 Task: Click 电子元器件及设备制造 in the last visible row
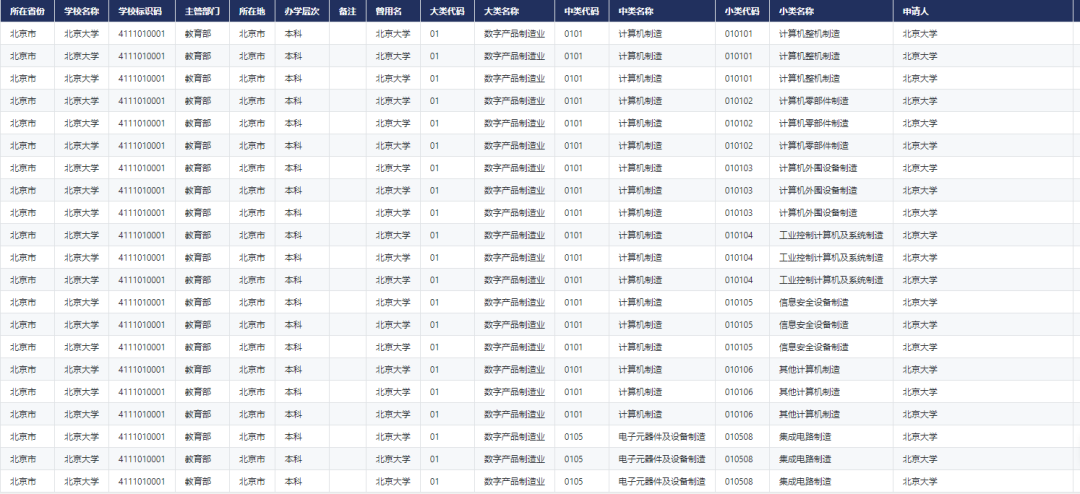tap(661, 481)
